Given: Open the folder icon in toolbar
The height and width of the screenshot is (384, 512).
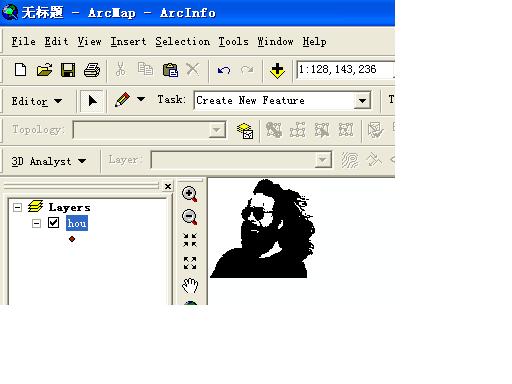Looking at the screenshot, I should click(44, 70).
